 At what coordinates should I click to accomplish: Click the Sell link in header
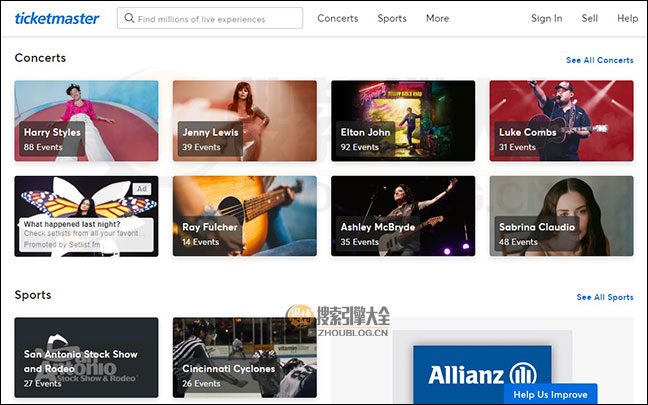(590, 18)
